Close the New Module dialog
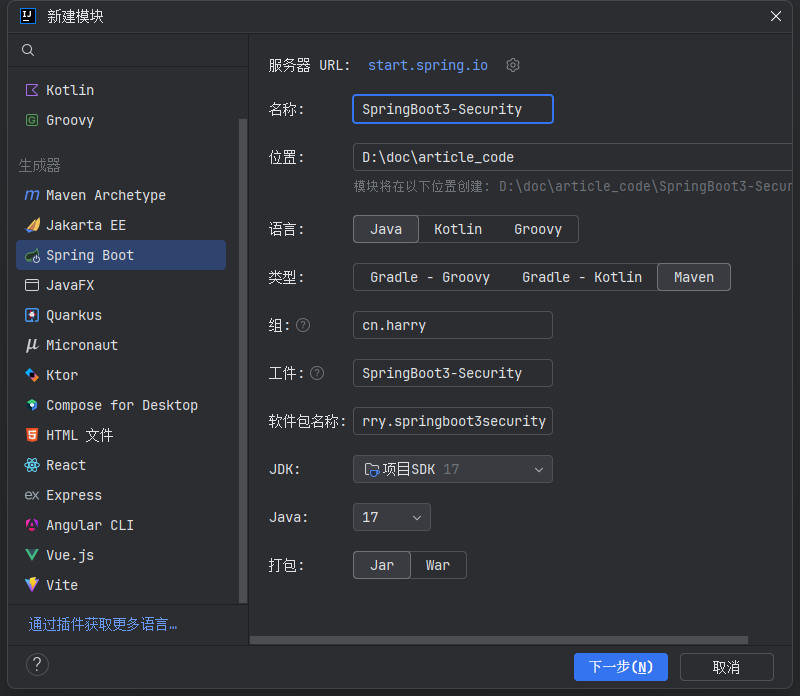Image resolution: width=800 pixels, height=696 pixels. click(776, 16)
